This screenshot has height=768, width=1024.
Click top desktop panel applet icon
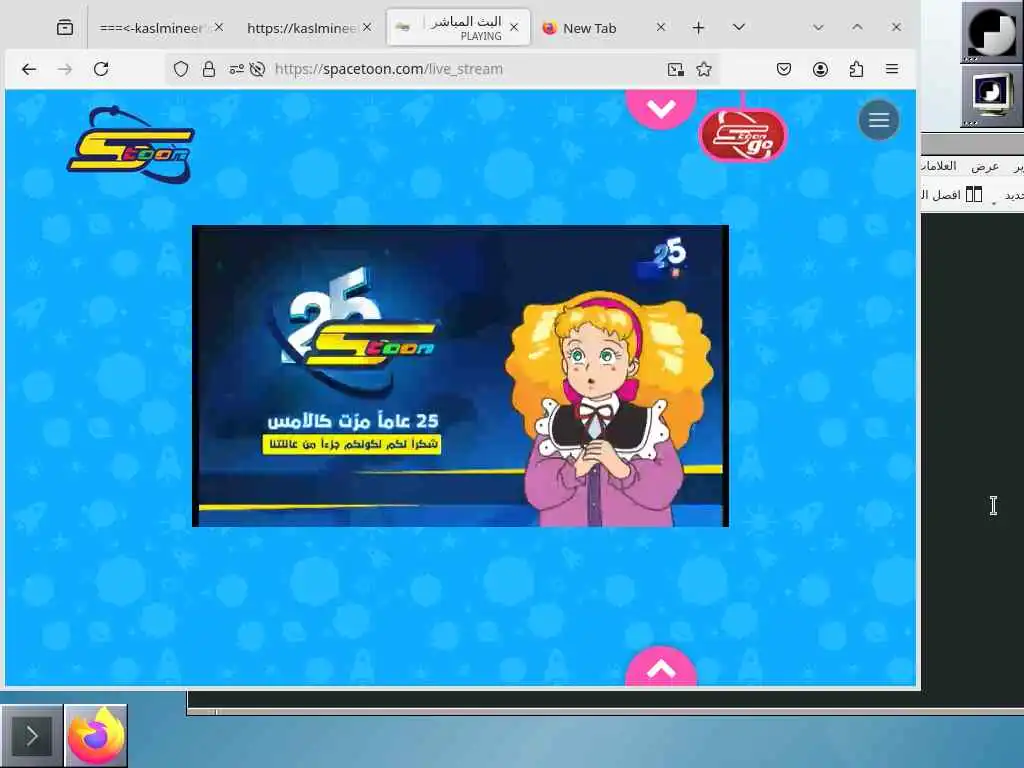click(x=992, y=31)
